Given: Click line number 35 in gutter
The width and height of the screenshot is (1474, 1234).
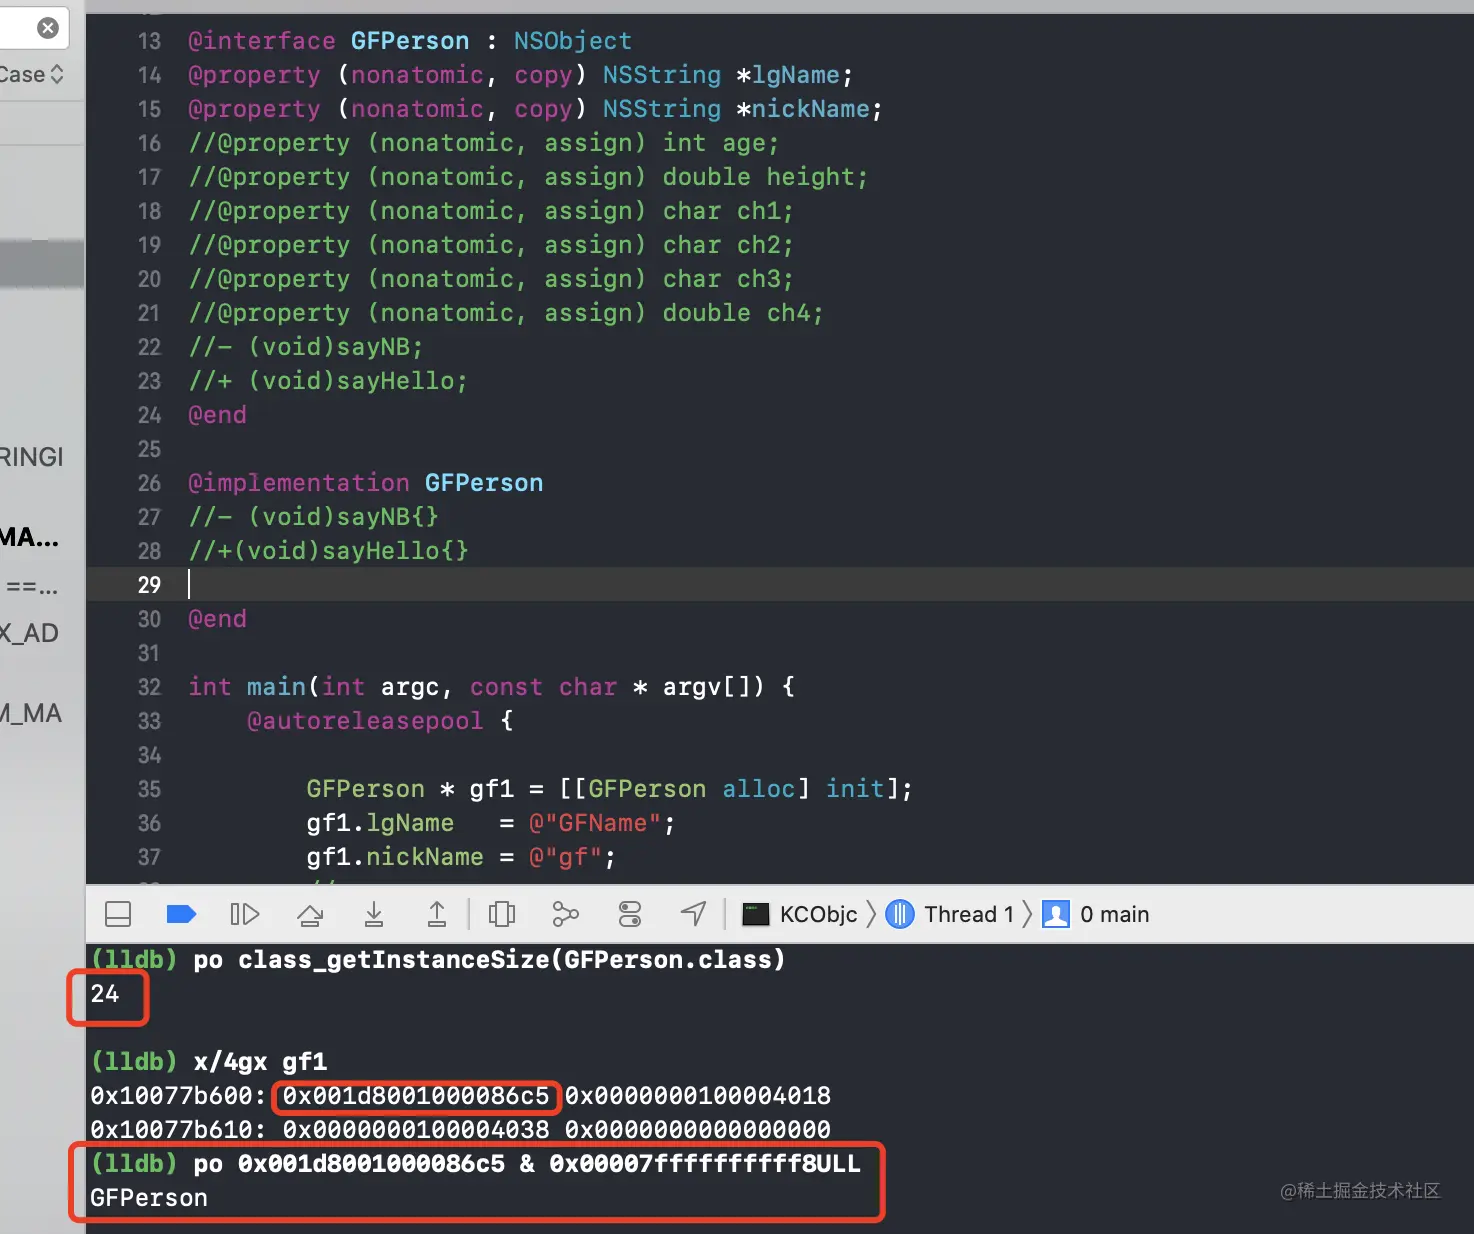Looking at the screenshot, I should pos(149,789).
